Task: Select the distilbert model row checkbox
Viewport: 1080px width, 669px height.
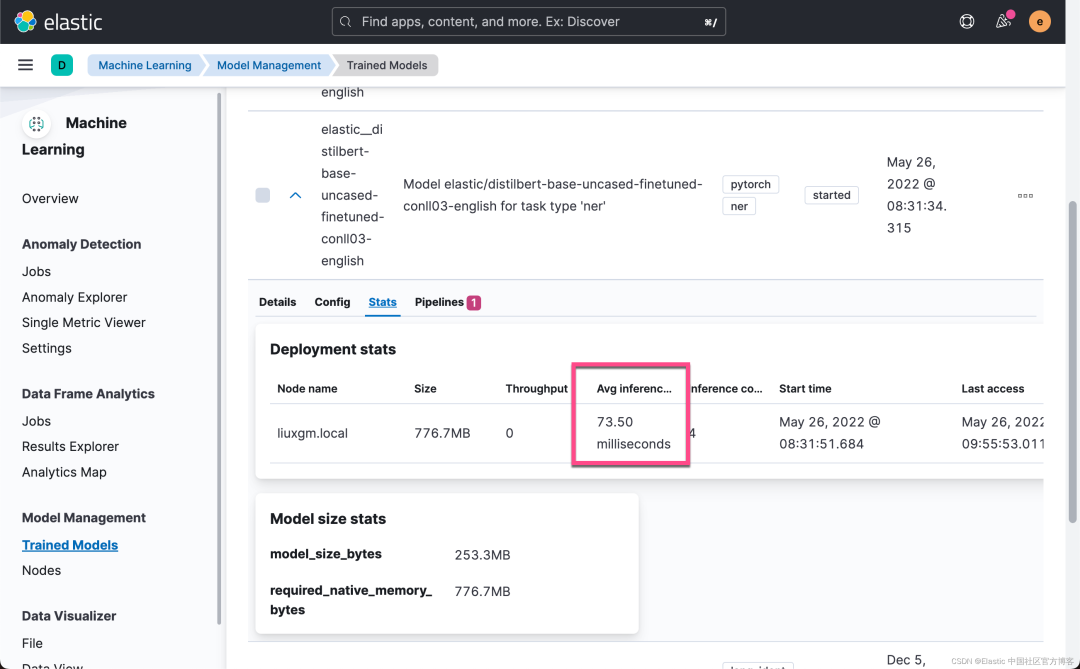Action: pos(262,195)
